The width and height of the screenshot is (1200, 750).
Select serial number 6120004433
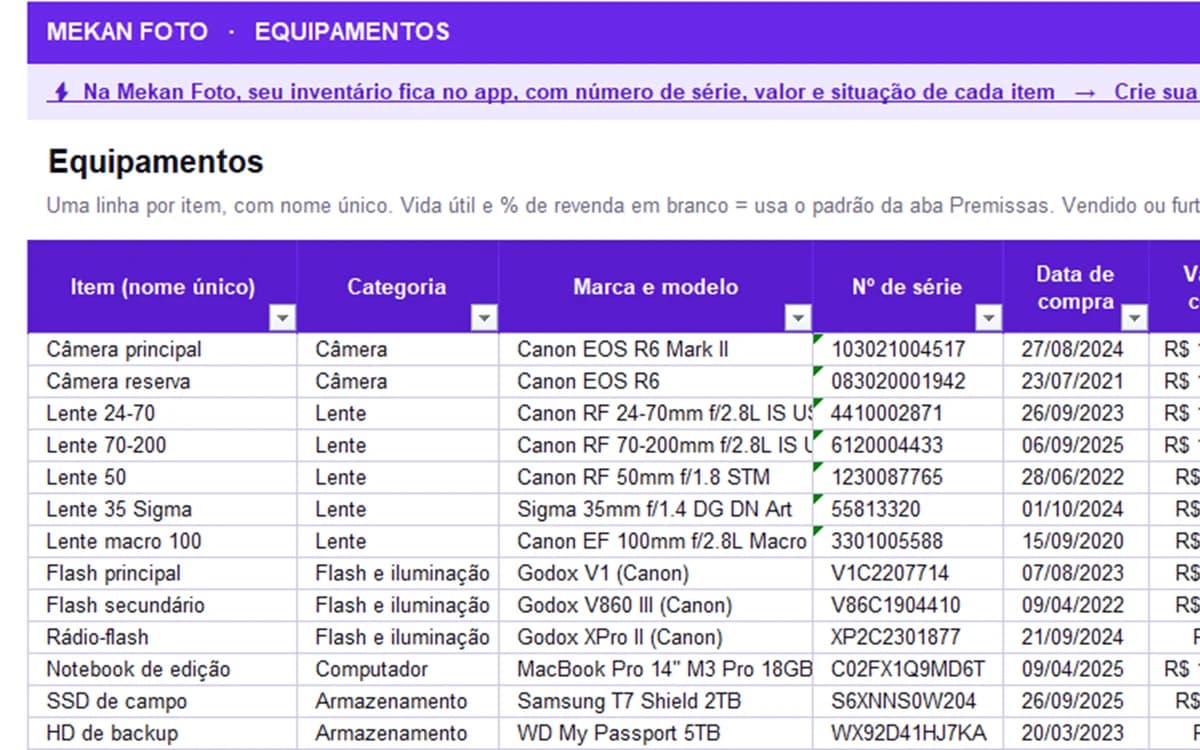point(908,445)
